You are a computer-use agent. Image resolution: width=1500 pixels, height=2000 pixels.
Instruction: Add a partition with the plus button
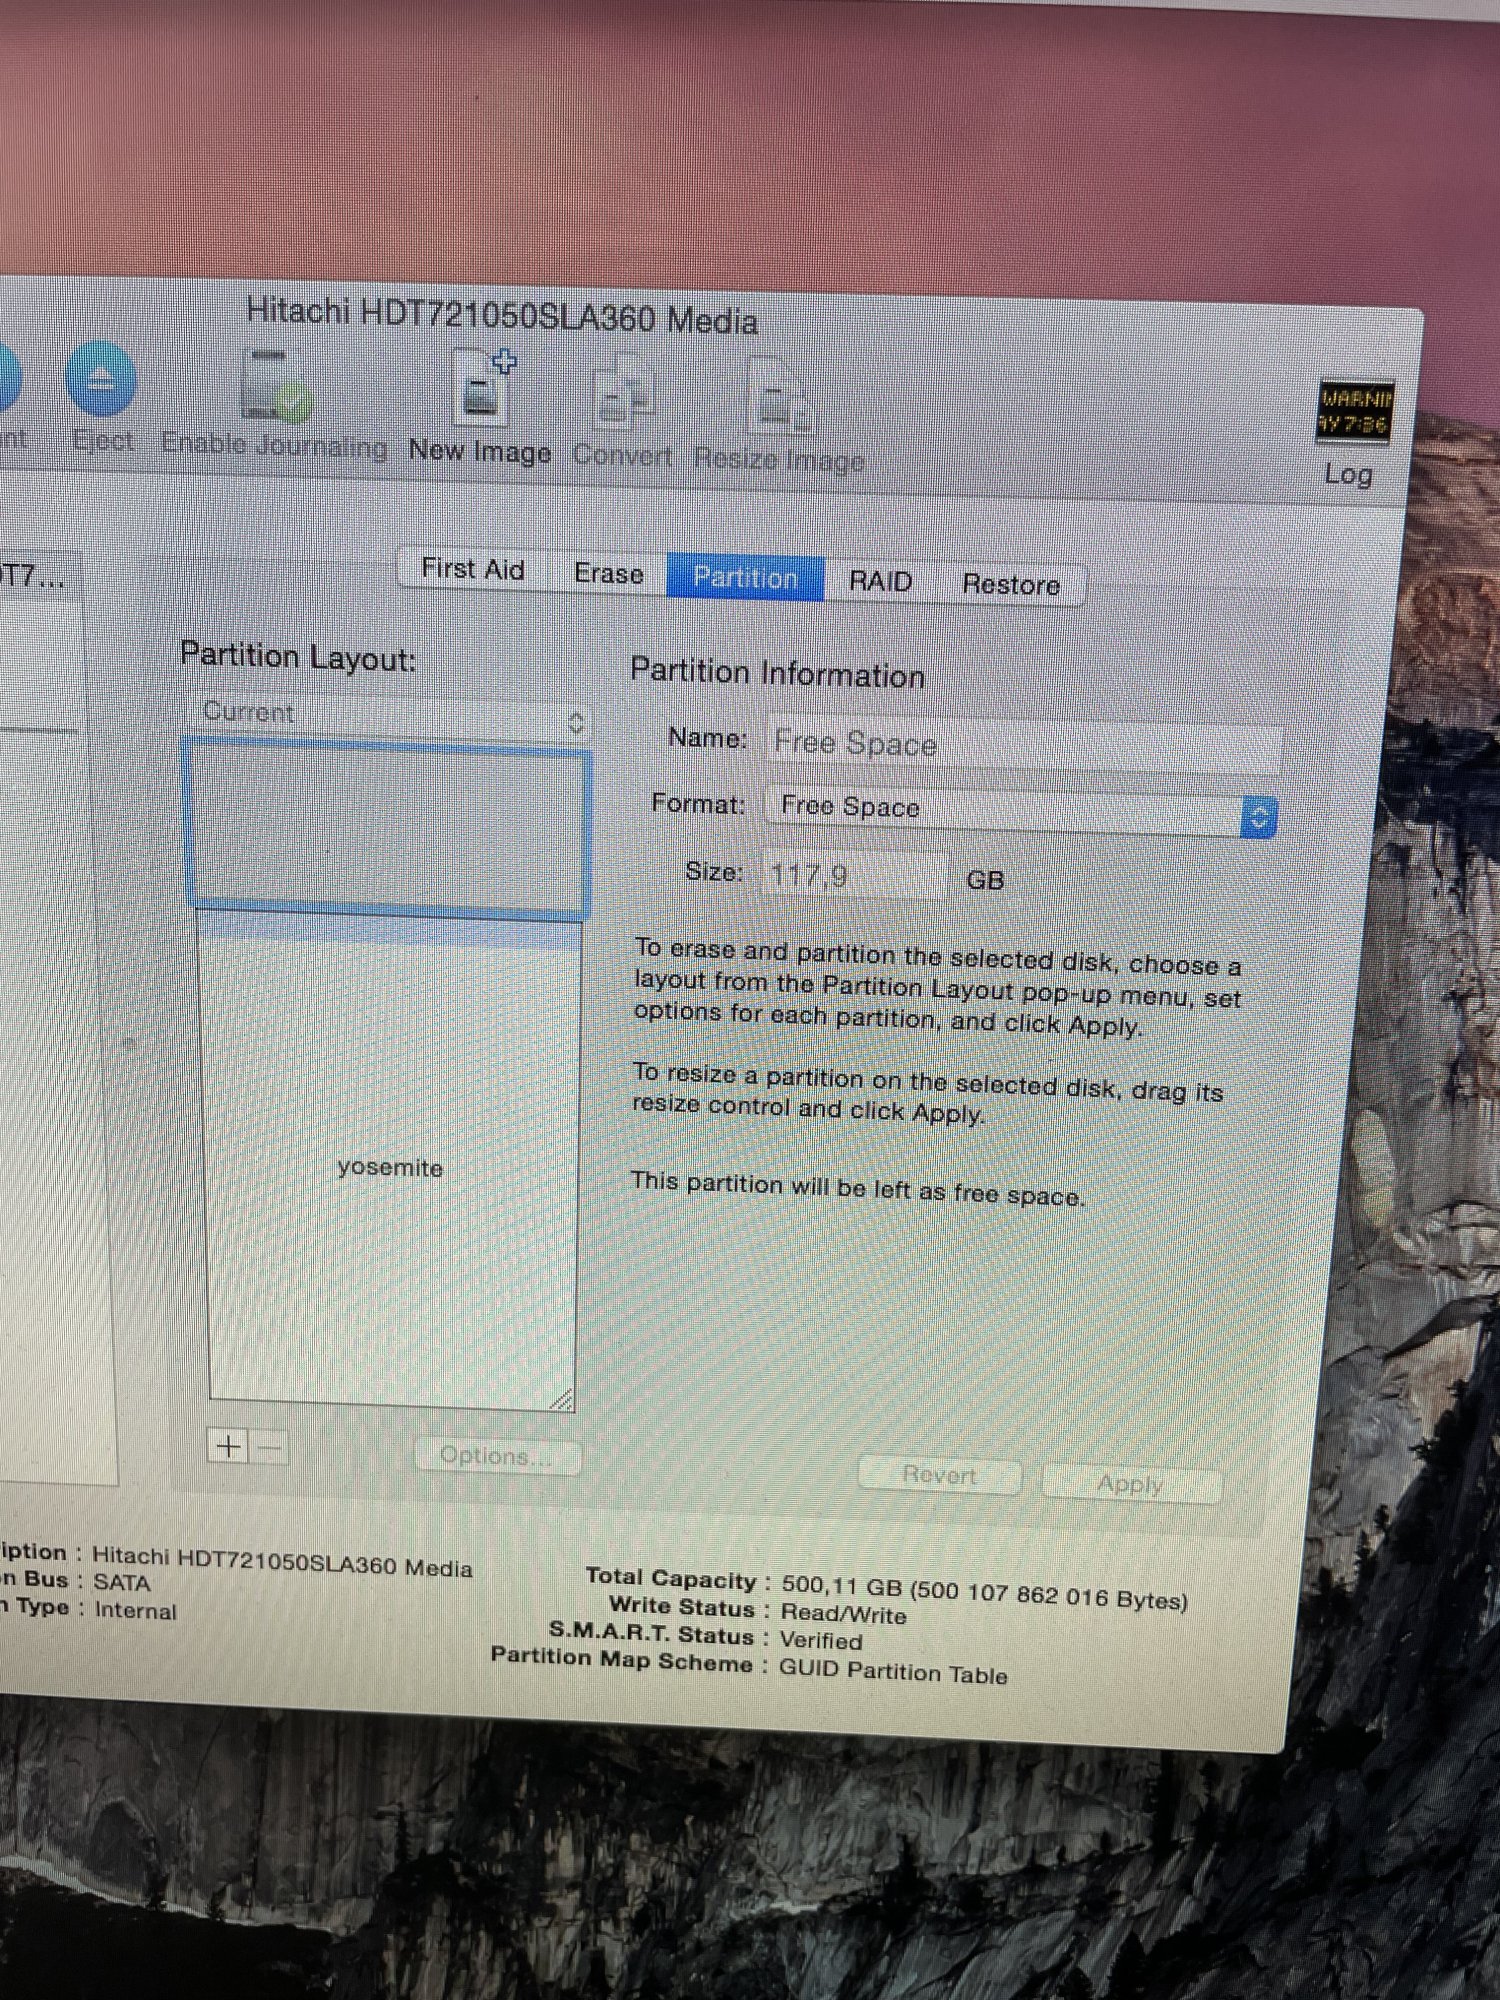(x=228, y=1446)
